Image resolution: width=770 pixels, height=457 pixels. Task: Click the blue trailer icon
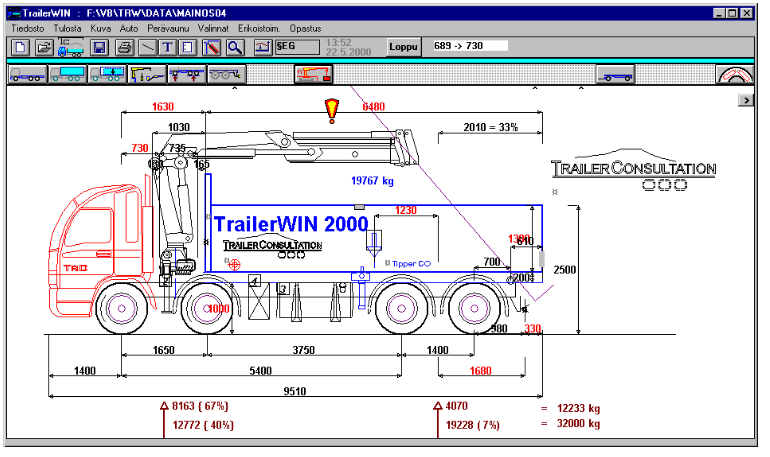click(616, 74)
